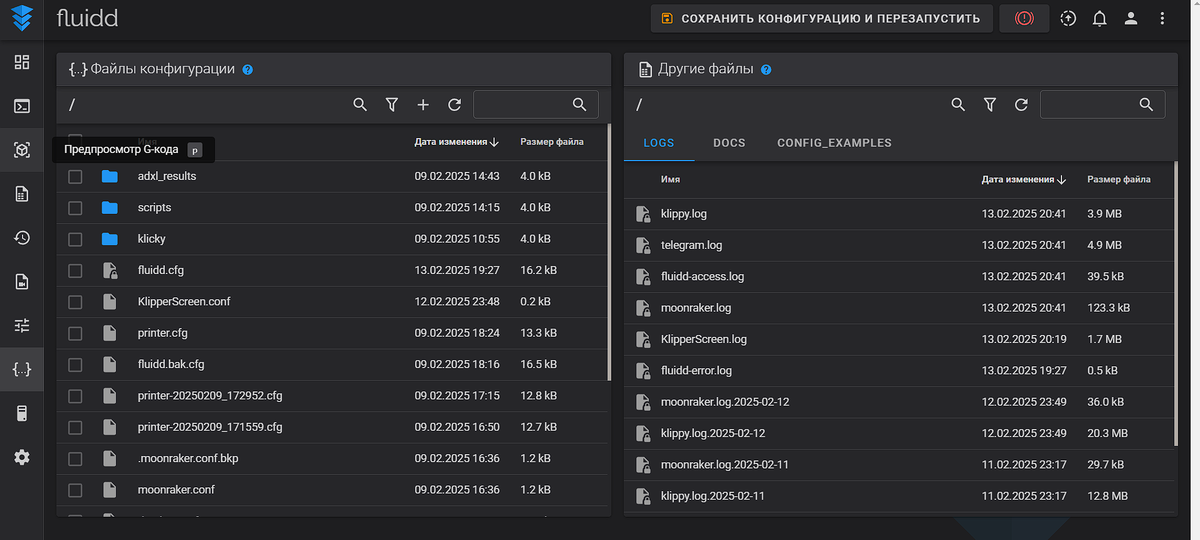Screen dimensions: 1200x540
Task: Select the fluidd.bak.cfg checkbox
Action: pyautogui.click(x=75, y=364)
